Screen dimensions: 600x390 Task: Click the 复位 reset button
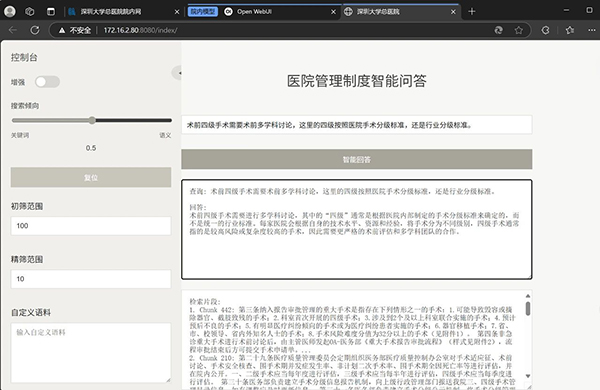point(91,178)
